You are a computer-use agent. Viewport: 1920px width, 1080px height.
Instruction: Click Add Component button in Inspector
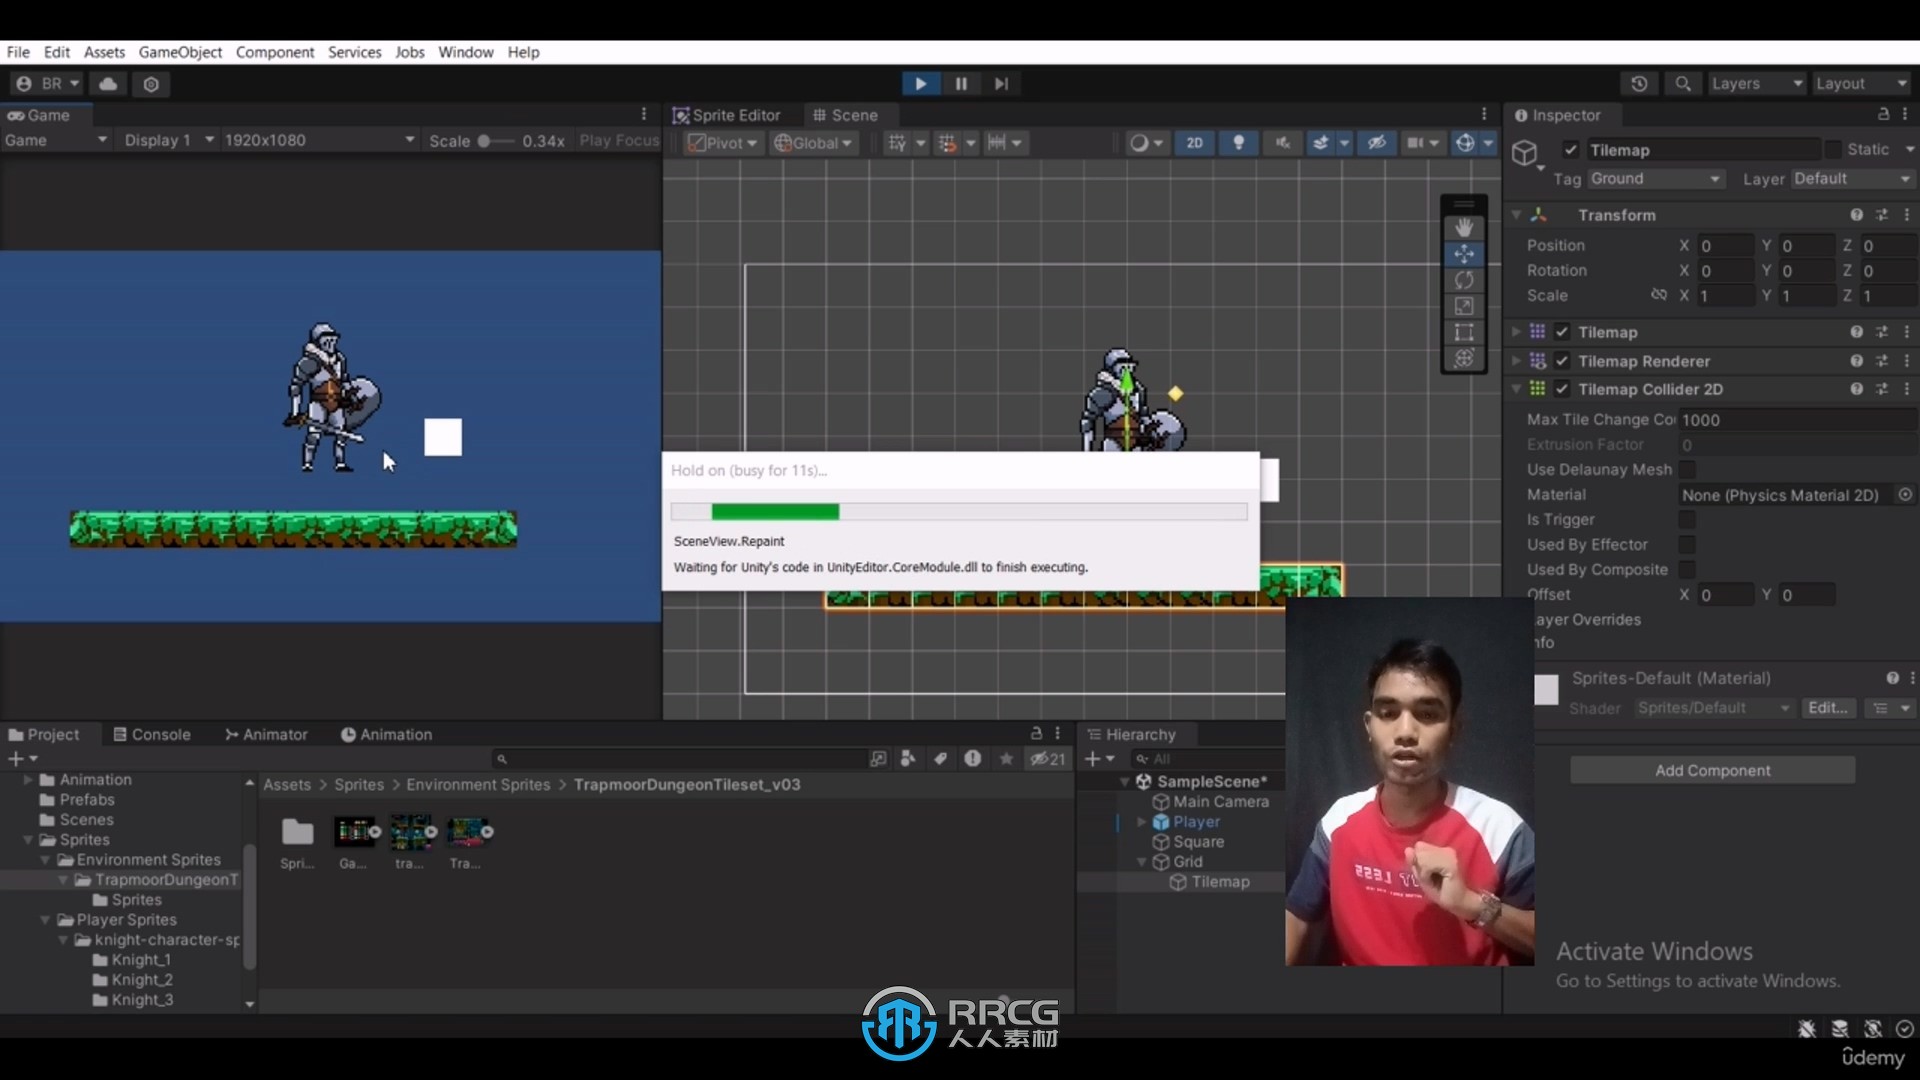tap(1712, 769)
